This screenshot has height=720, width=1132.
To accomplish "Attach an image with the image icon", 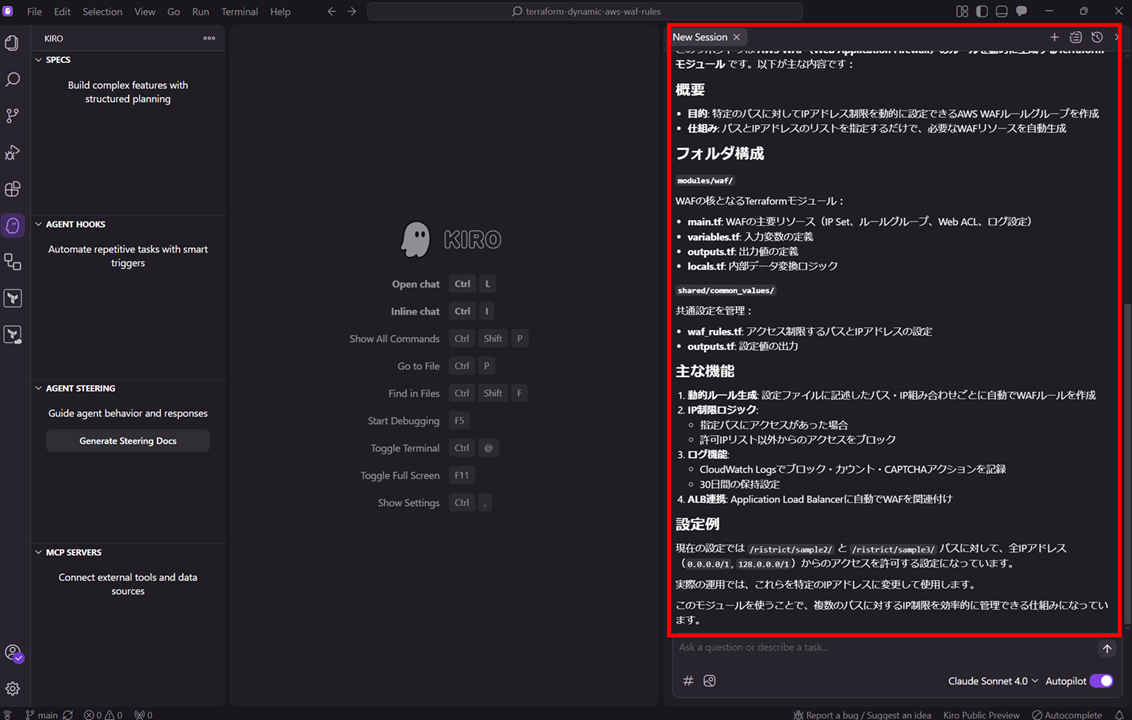I will coord(710,680).
